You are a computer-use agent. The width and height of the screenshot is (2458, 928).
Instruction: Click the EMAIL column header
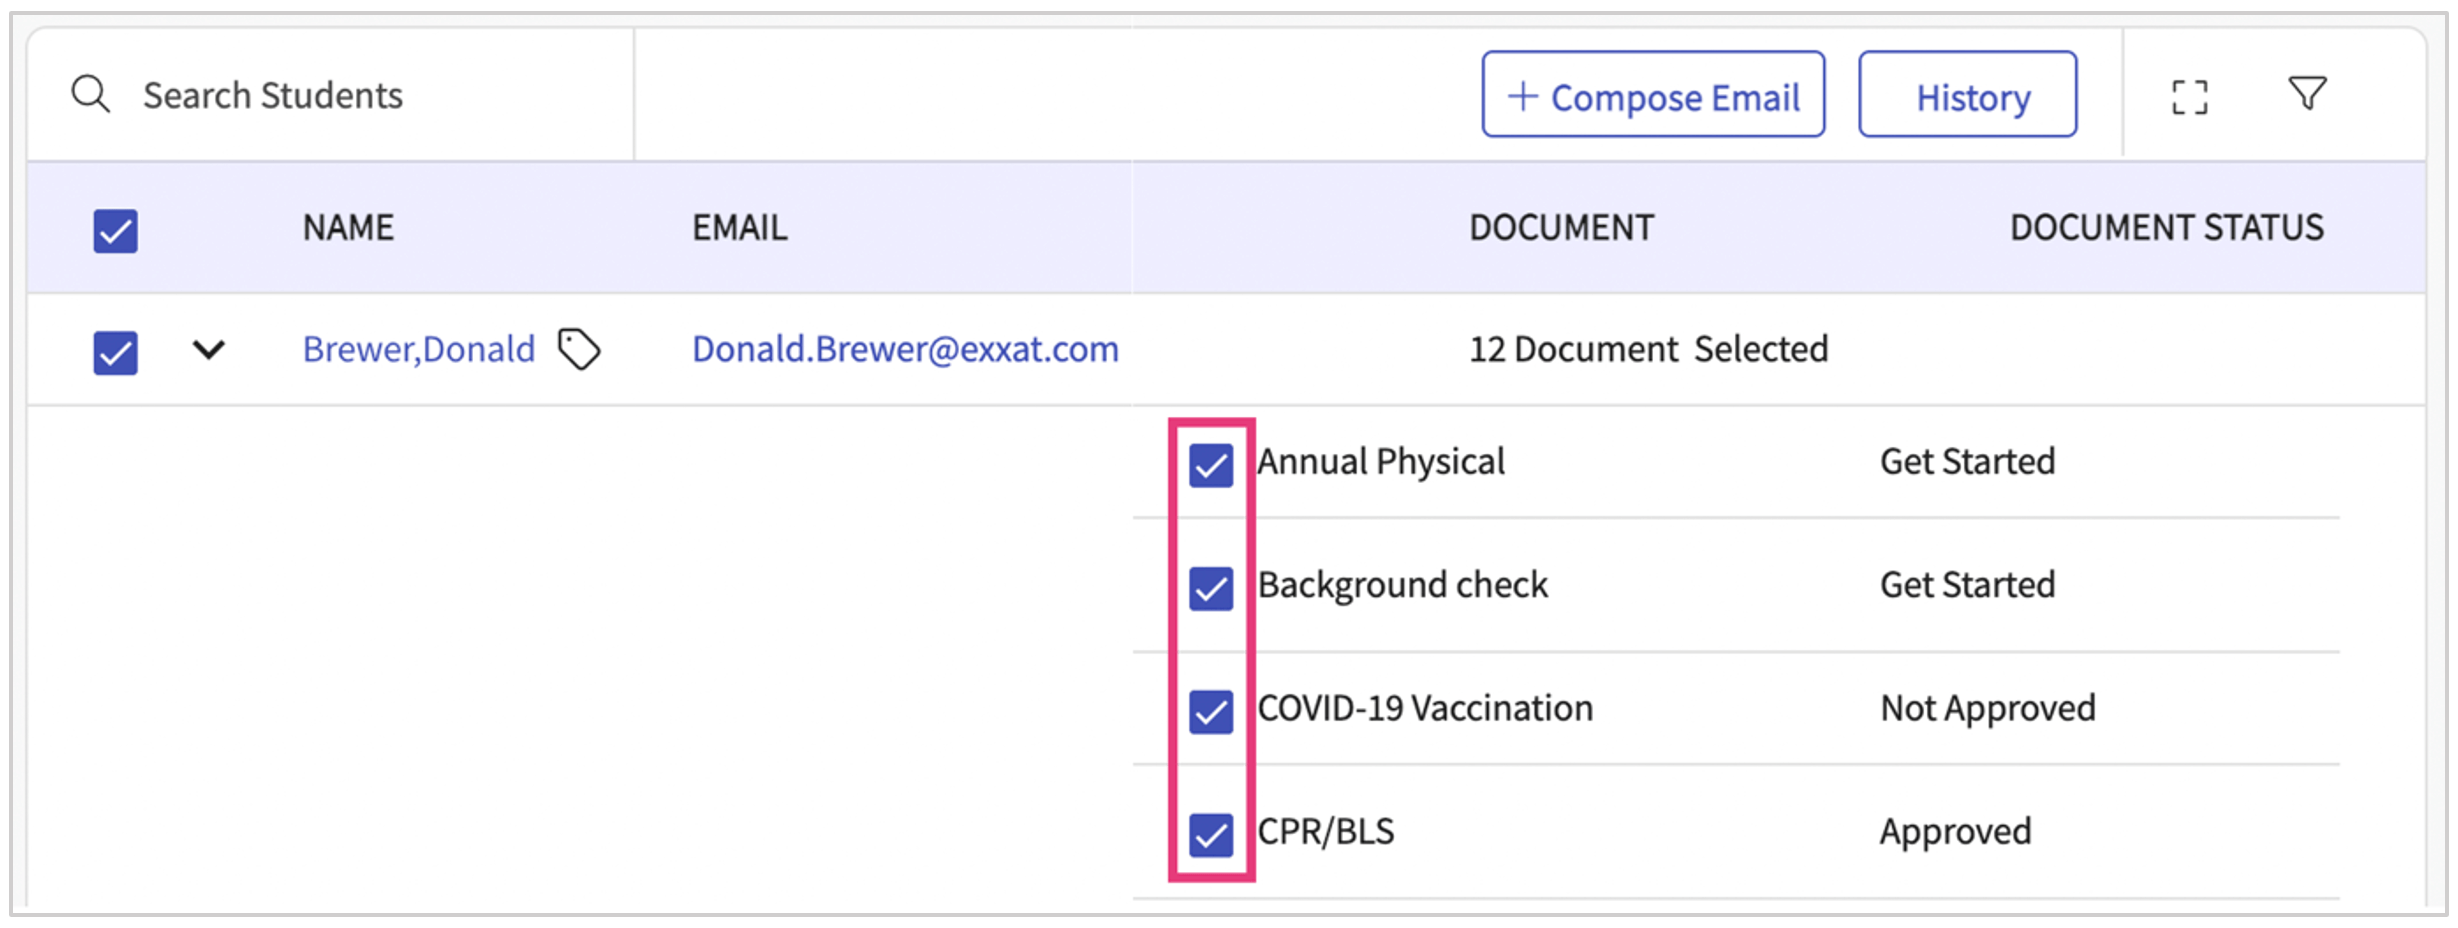coord(740,228)
